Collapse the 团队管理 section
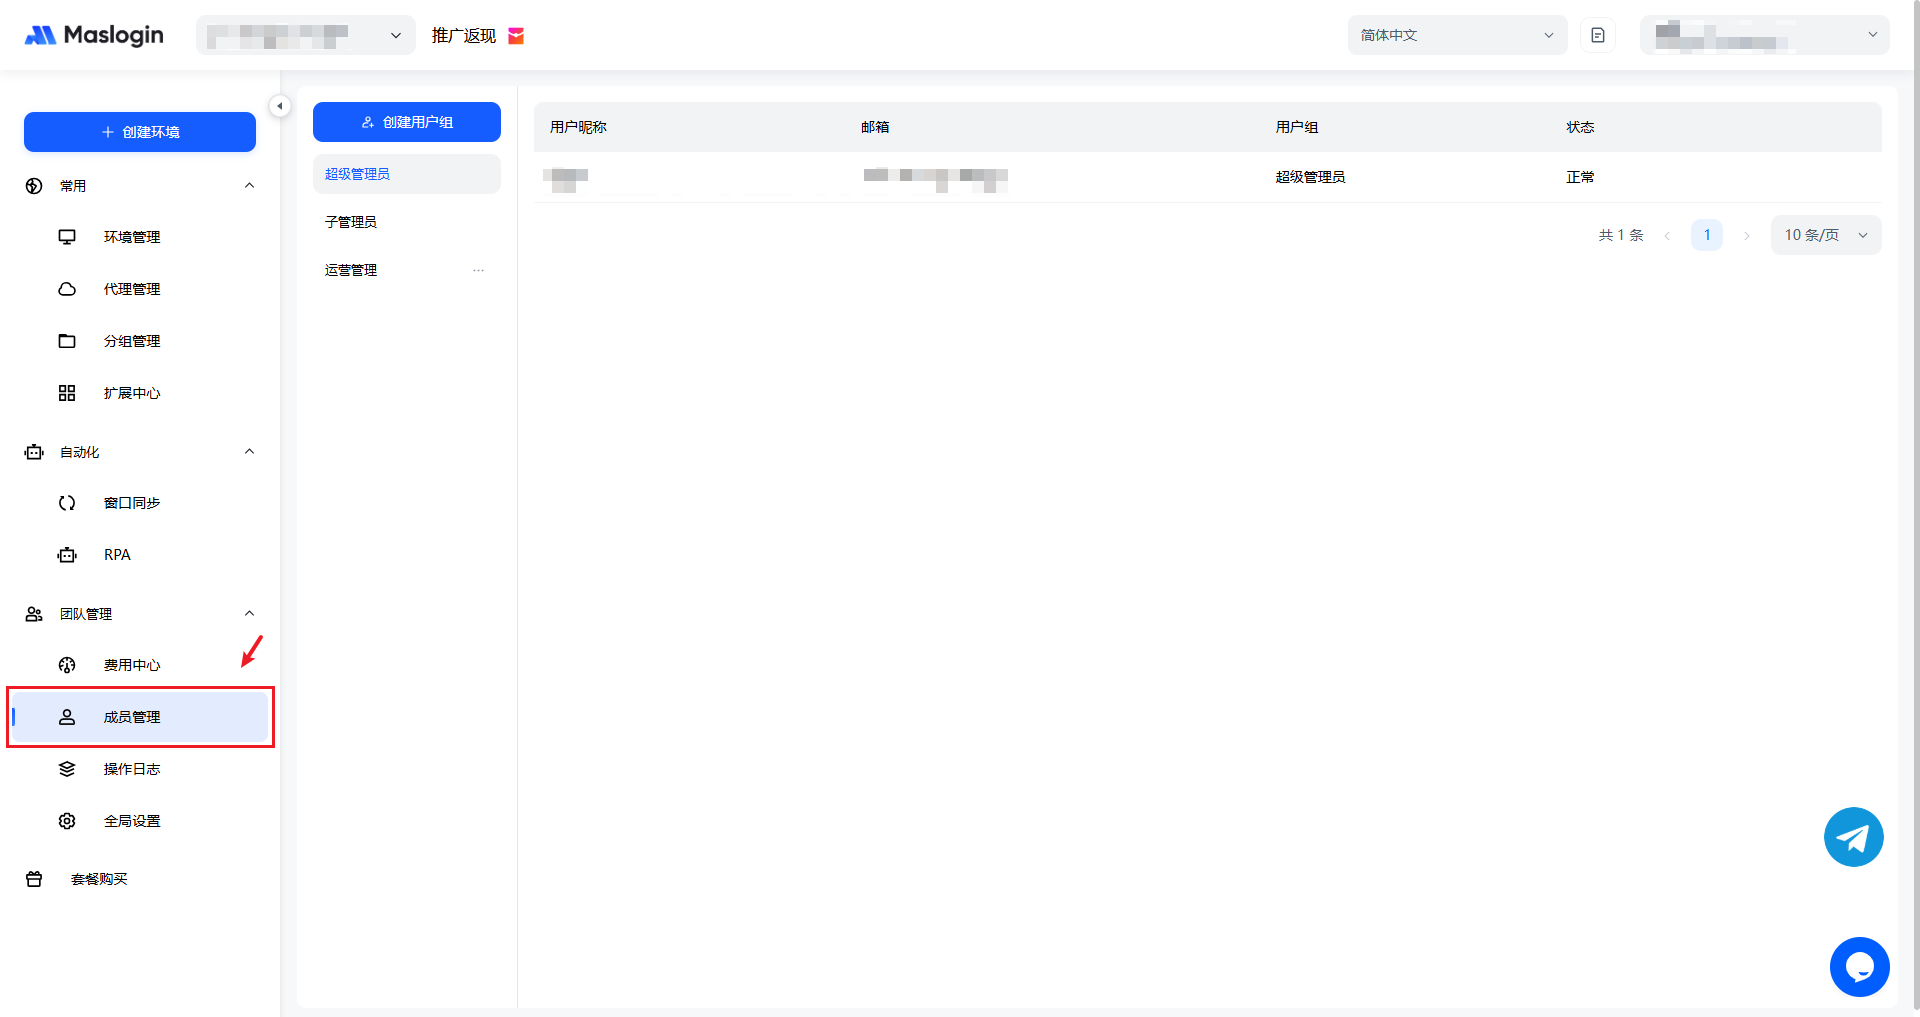Viewport: 1920px width, 1017px height. coord(249,614)
